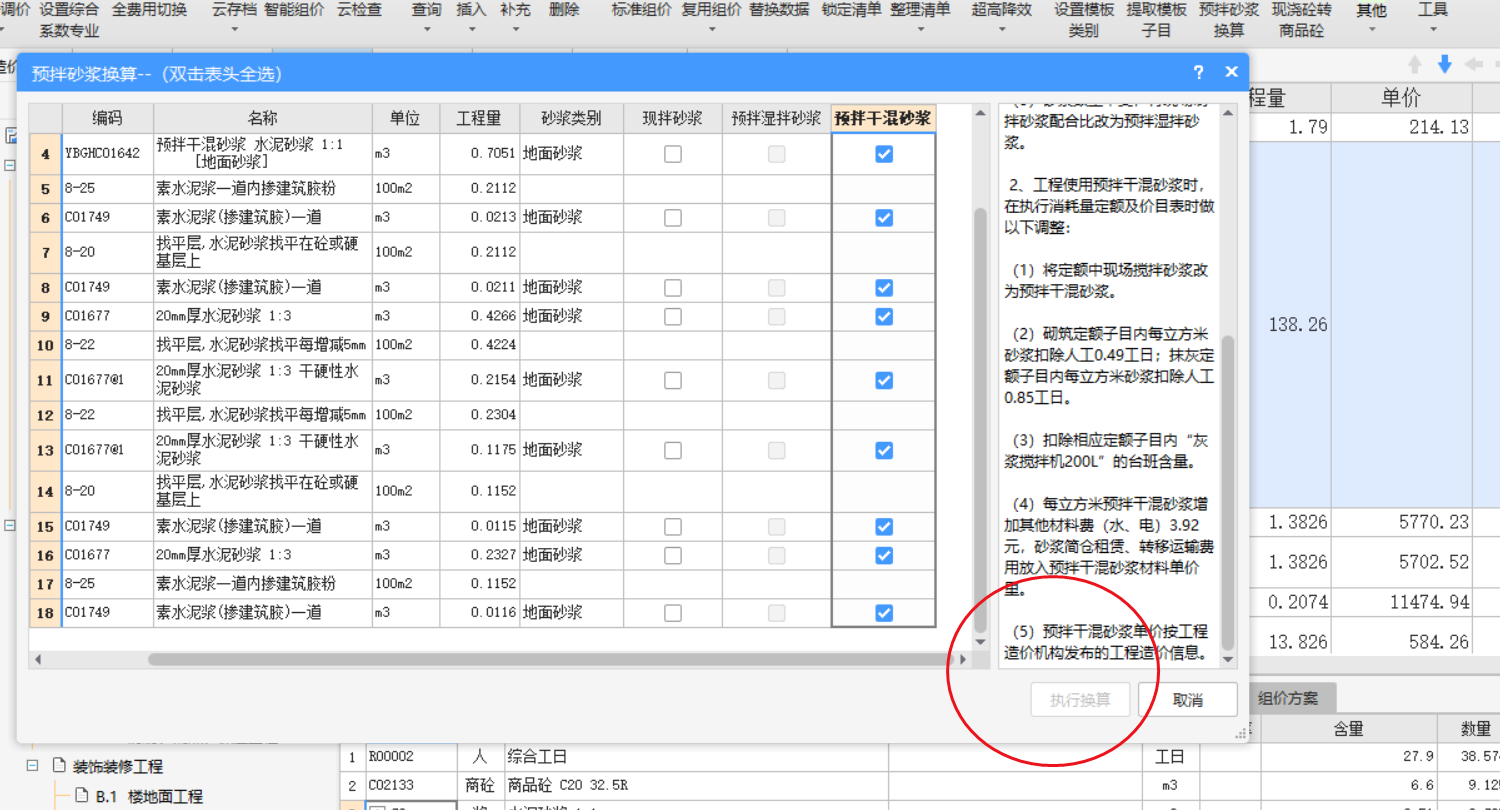Click 执行换算 button

pos(1080,700)
